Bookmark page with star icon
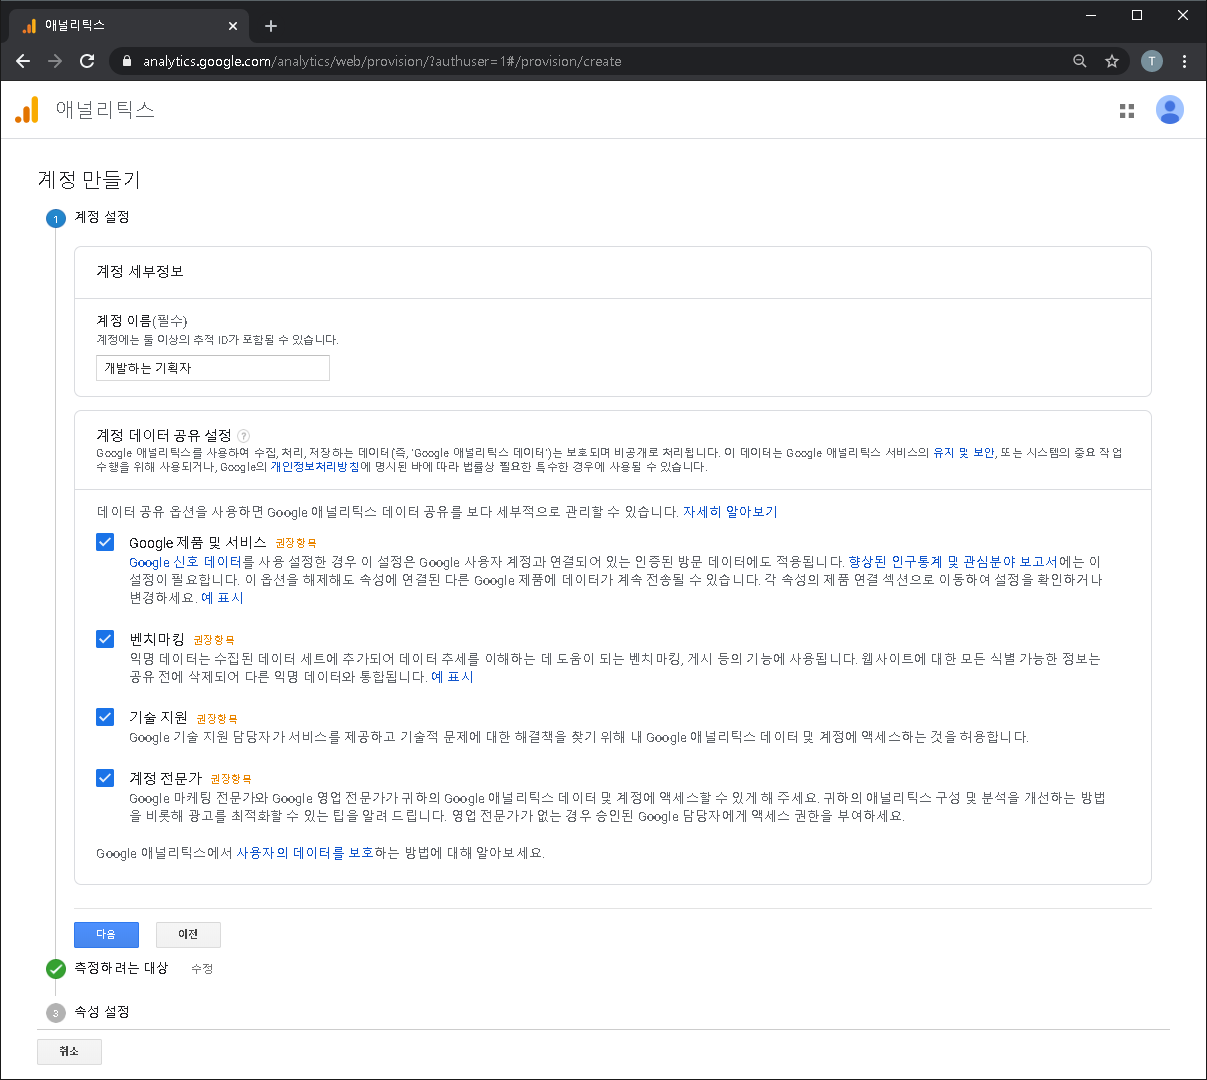Image resolution: width=1207 pixels, height=1080 pixels. pyautogui.click(x=1111, y=61)
